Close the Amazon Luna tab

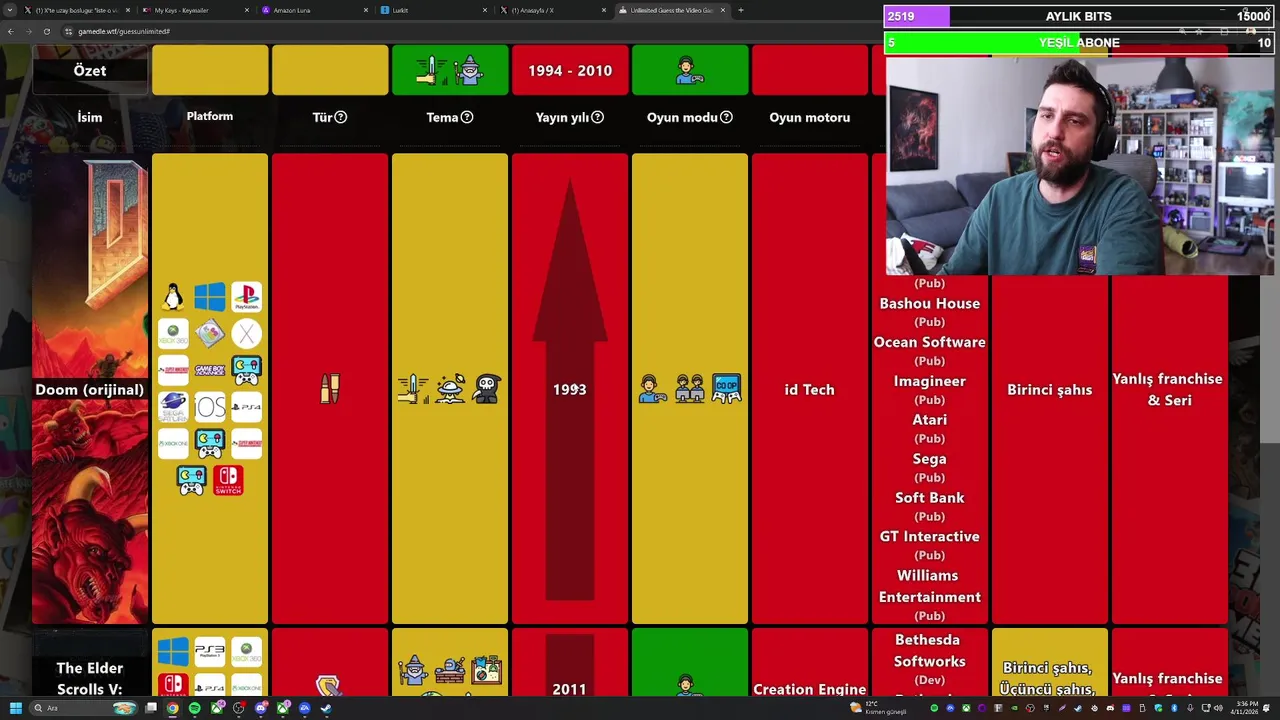pyautogui.click(x=366, y=10)
